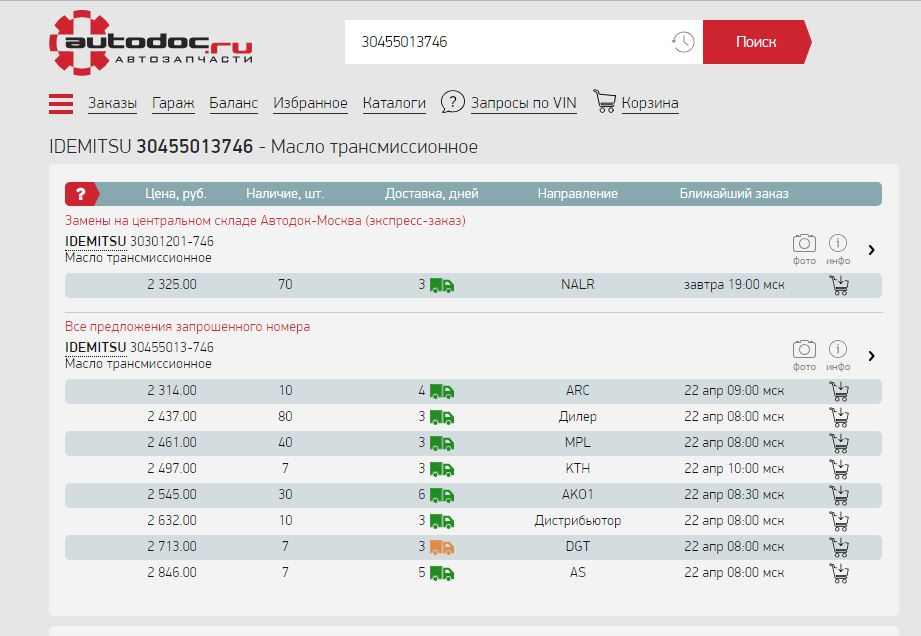Click the part number search field

(510, 42)
